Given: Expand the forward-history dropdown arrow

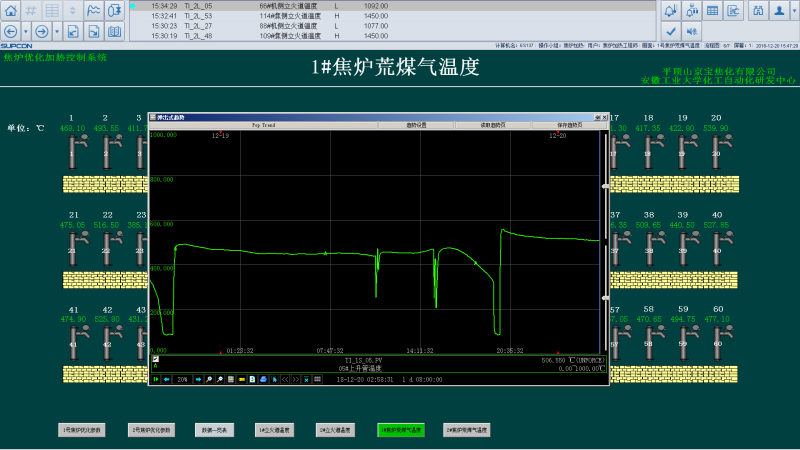Looking at the screenshot, I should coord(57,31).
